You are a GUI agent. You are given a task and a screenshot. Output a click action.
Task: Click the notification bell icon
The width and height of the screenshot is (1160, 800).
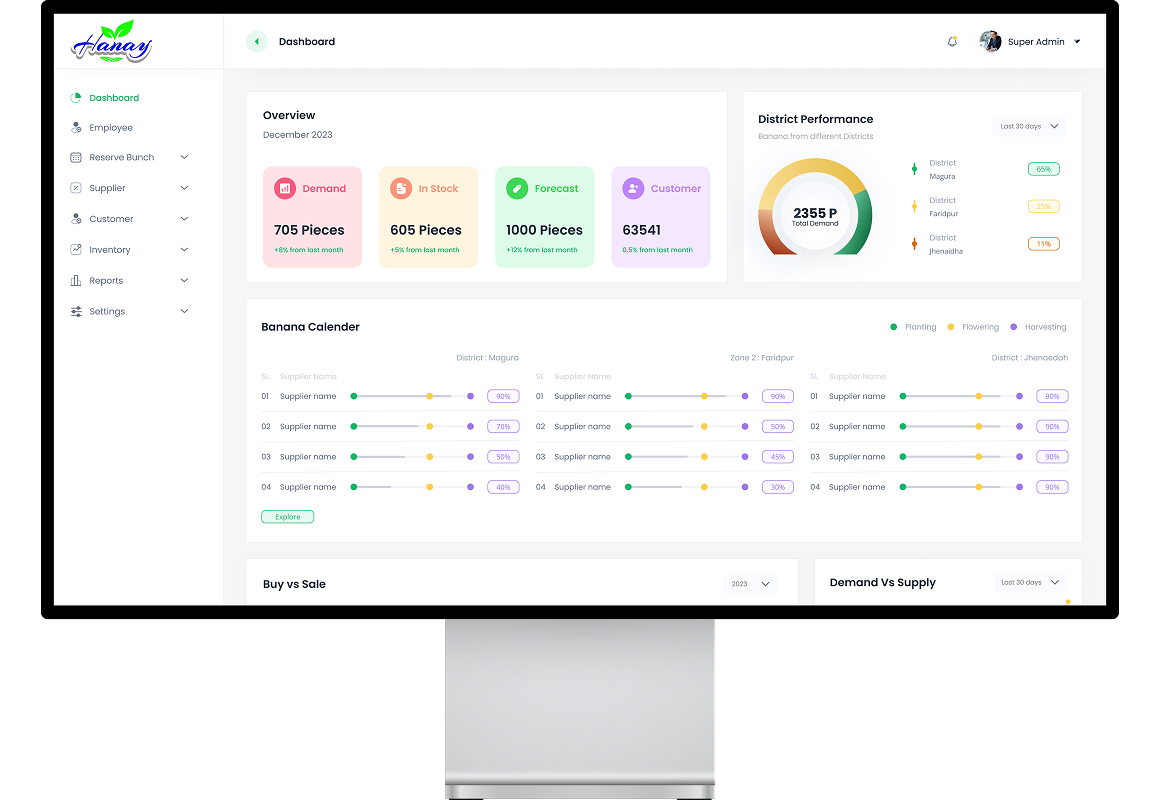click(952, 42)
